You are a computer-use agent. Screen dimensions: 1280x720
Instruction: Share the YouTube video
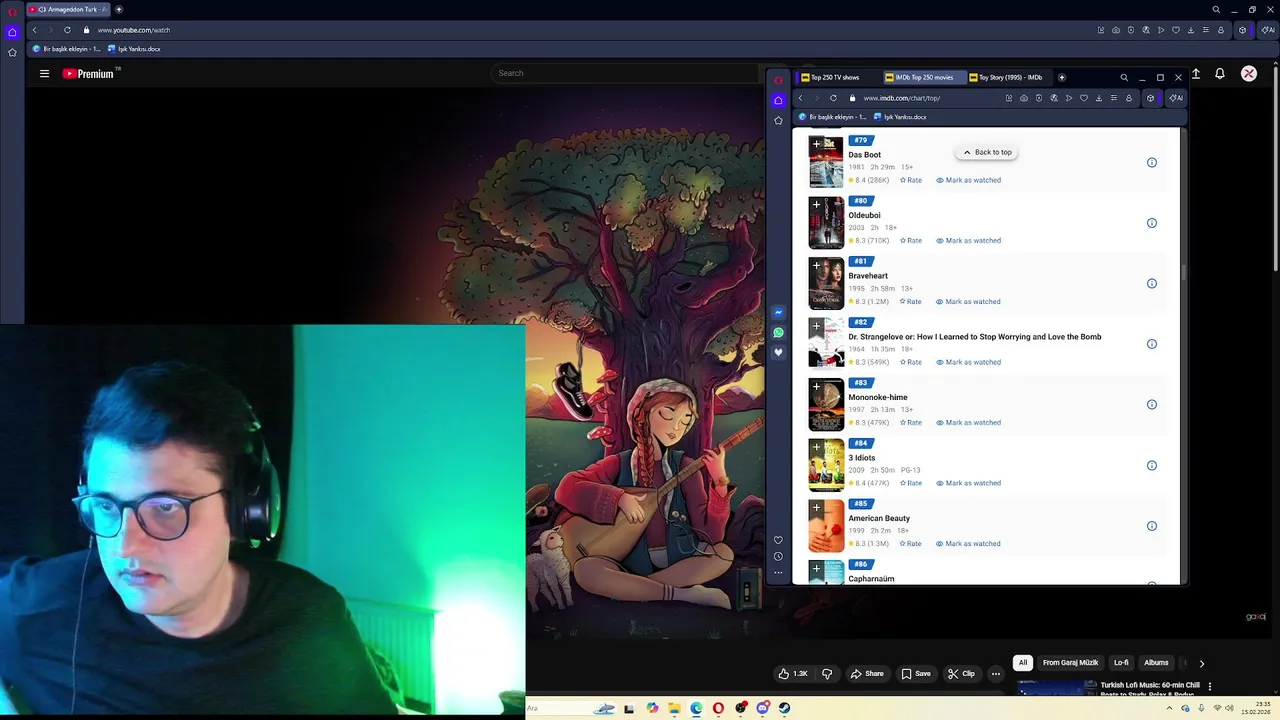coord(867,674)
